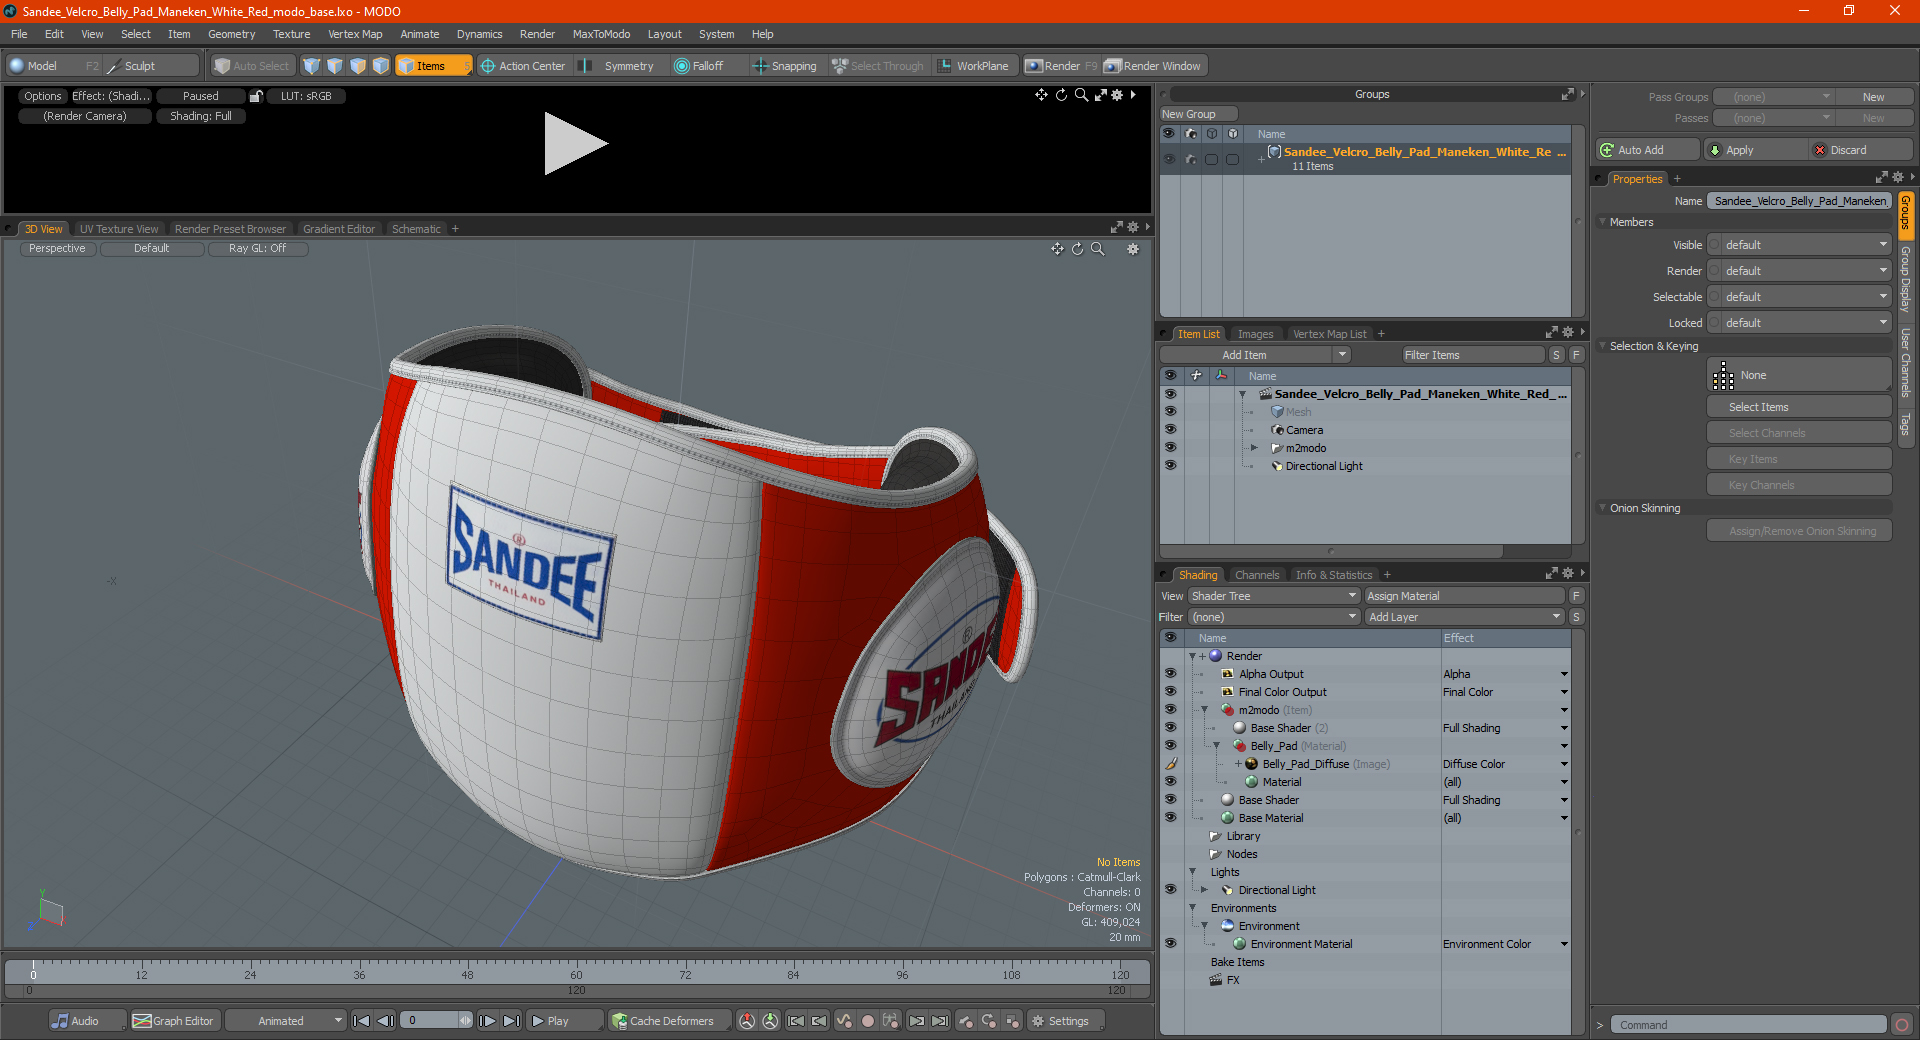Viewport: 1920px width, 1040px height.
Task: Click the render preview unlock padlock icon
Action: click(256, 96)
